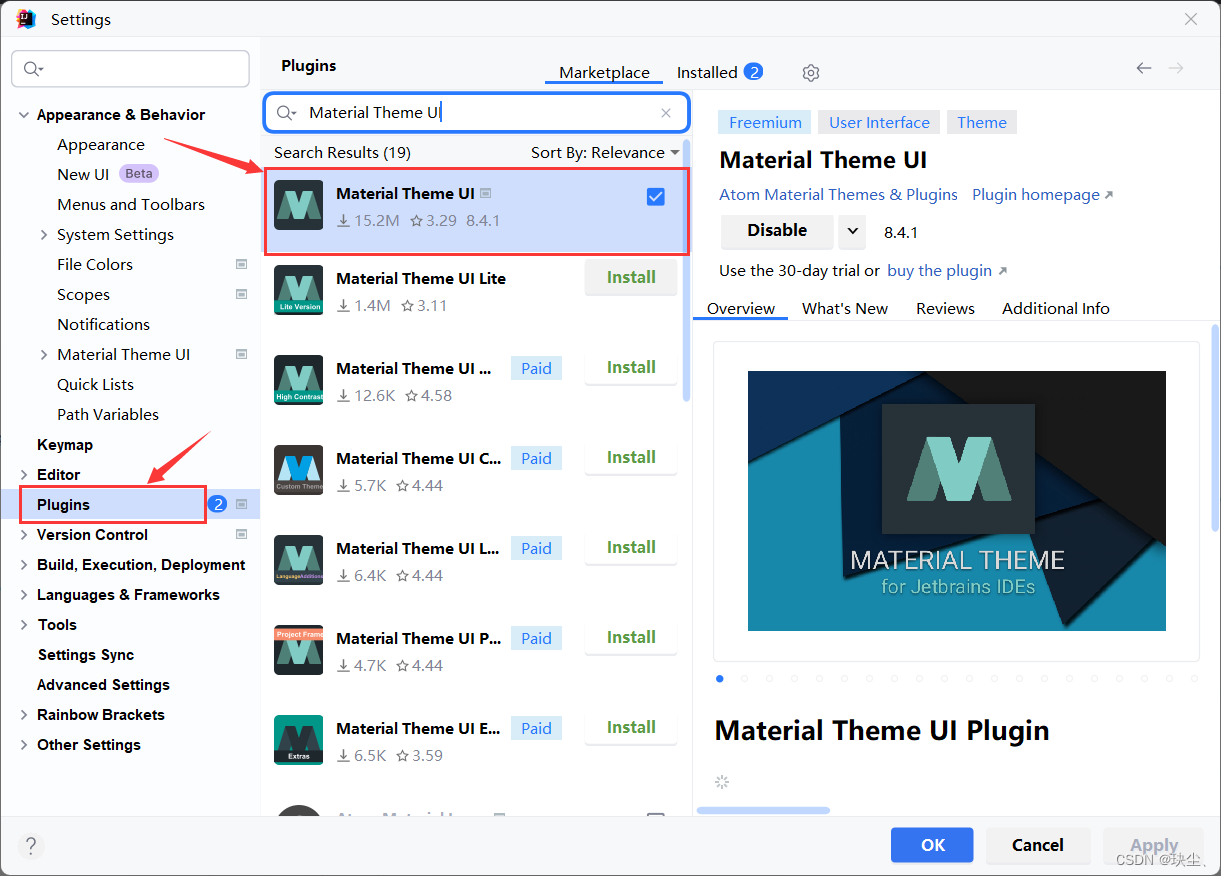Click the Project Frame plugin logo
1221x876 pixels.
point(298,650)
